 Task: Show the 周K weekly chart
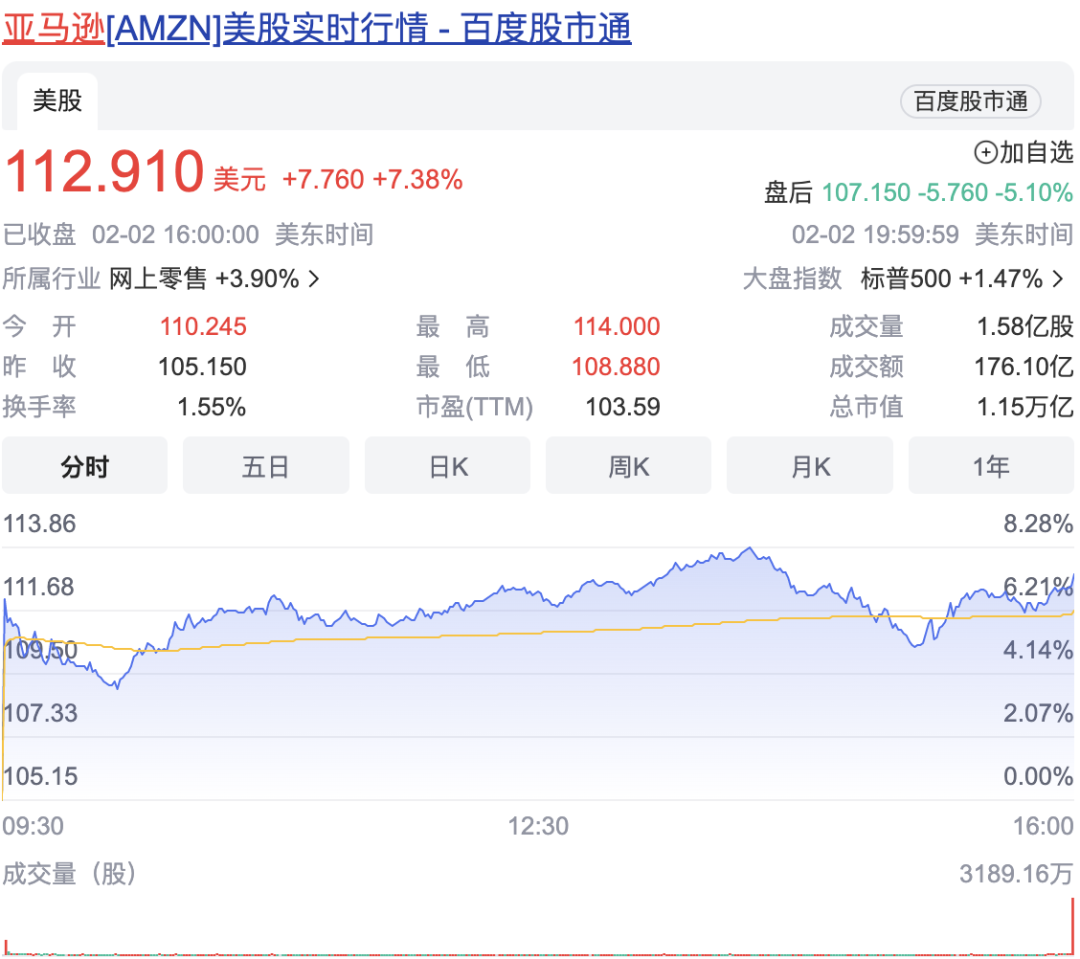(628, 466)
